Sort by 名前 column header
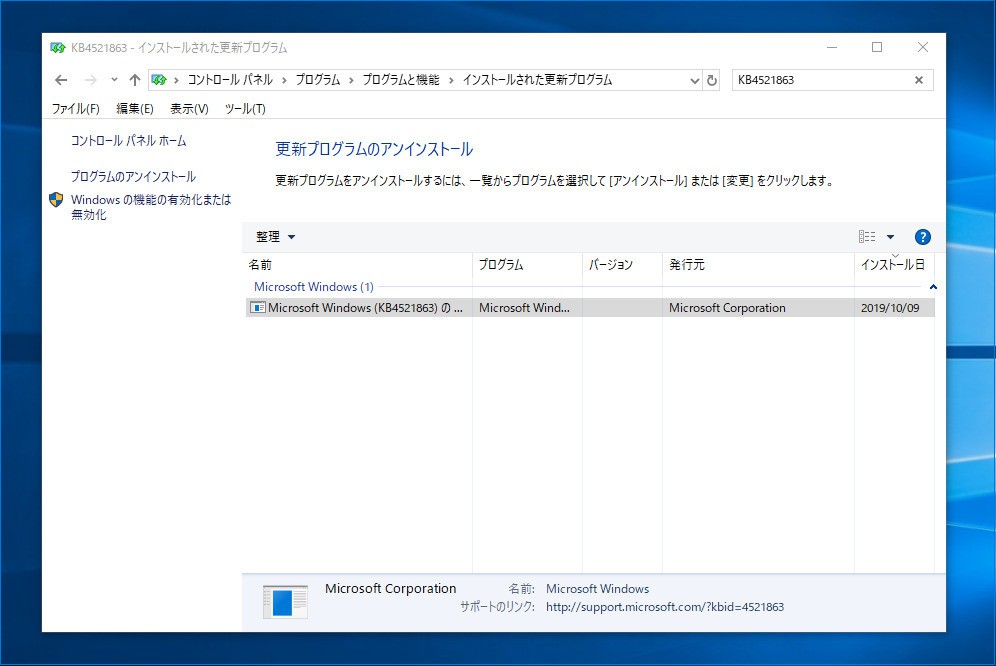The width and height of the screenshot is (996, 666). tap(358, 264)
